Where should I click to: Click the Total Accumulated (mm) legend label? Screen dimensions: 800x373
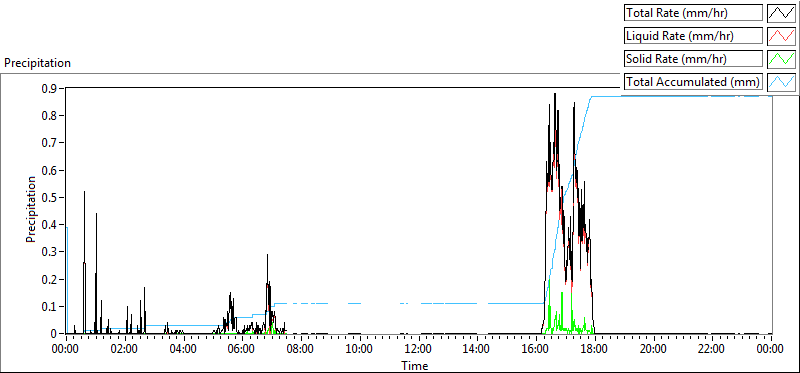693,82
